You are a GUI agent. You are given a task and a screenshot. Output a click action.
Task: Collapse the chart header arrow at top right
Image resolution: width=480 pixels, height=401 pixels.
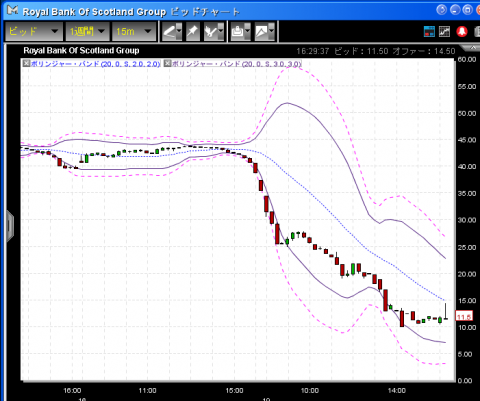[473, 49]
